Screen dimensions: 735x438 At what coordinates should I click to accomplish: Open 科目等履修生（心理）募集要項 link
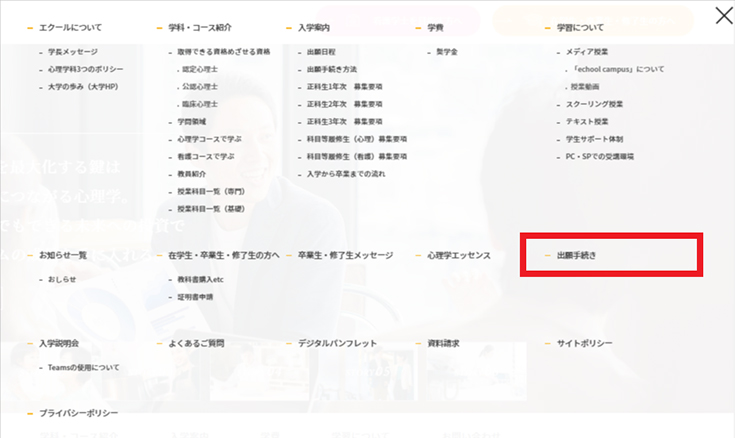357,139
